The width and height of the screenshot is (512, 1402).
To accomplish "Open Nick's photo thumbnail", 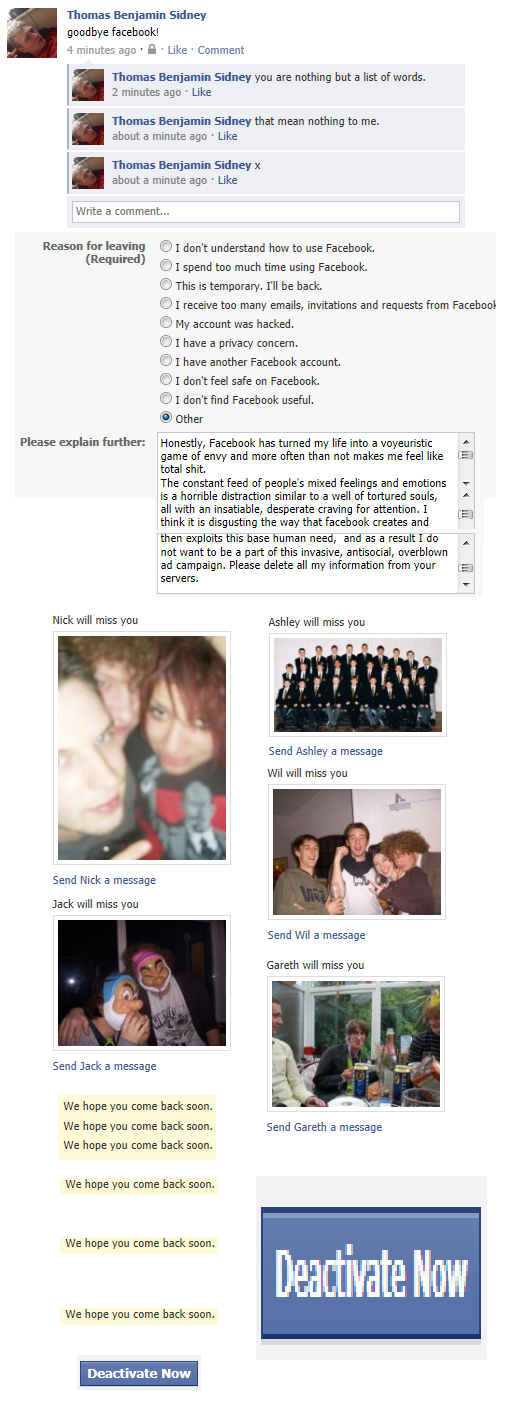I will coord(142,748).
